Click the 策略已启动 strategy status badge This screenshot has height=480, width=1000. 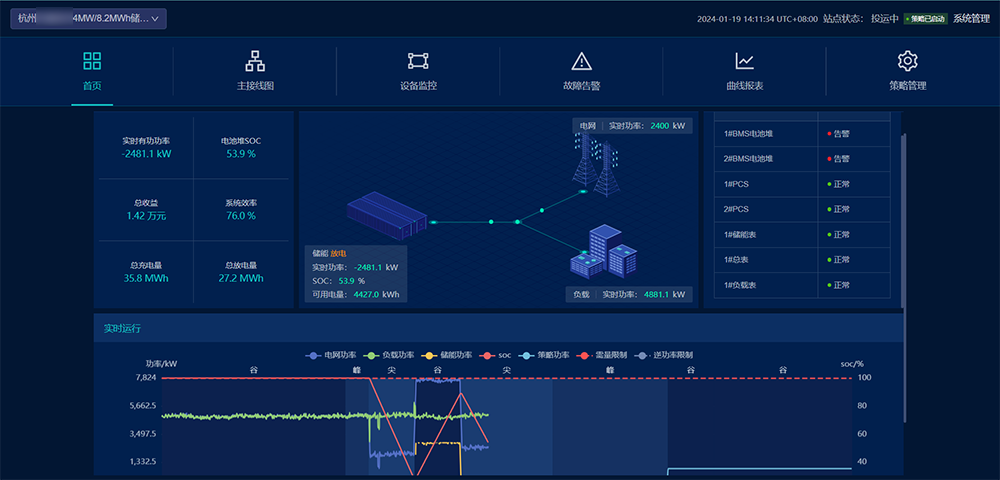point(924,18)
